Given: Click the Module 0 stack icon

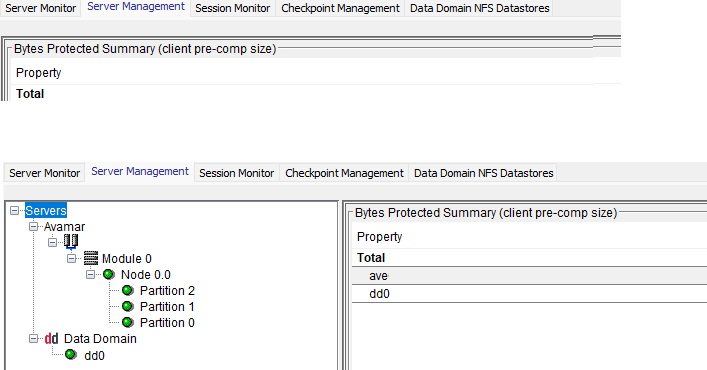Looking at the screenshot, I should click(x=91, y=258).
